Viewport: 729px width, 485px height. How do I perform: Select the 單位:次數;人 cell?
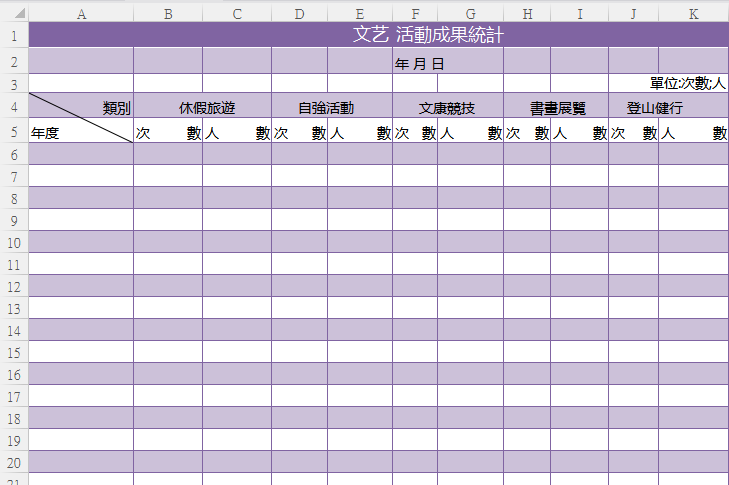[692, 84]
